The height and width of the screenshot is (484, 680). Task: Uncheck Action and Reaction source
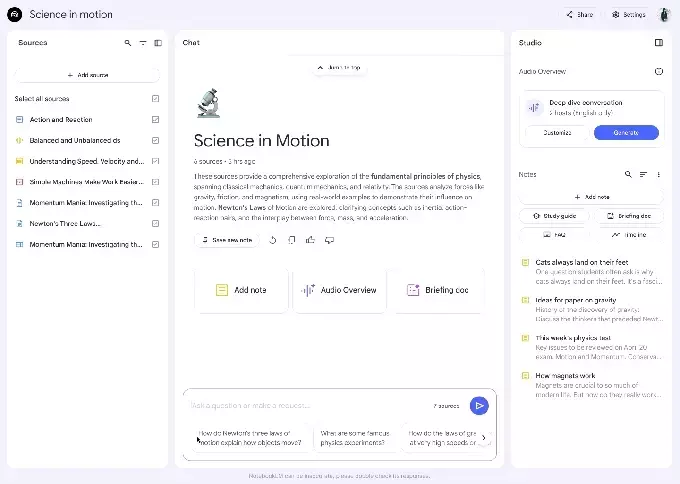[156, 119]
